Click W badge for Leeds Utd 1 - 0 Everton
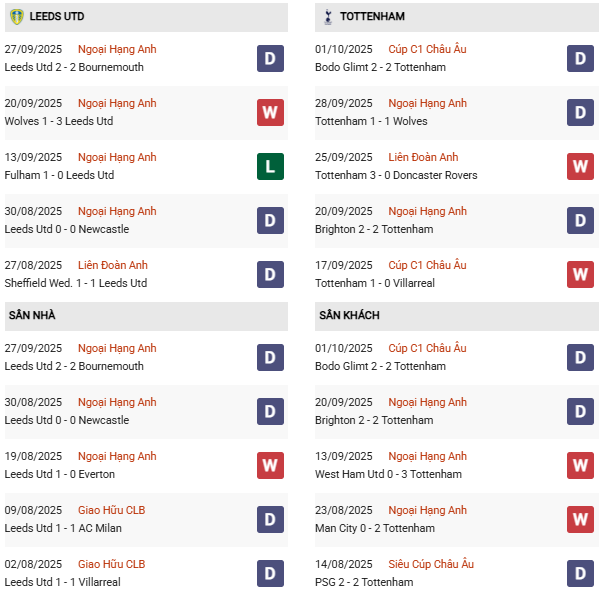Viewport: 600px width, 593px height. pos(270,465)
